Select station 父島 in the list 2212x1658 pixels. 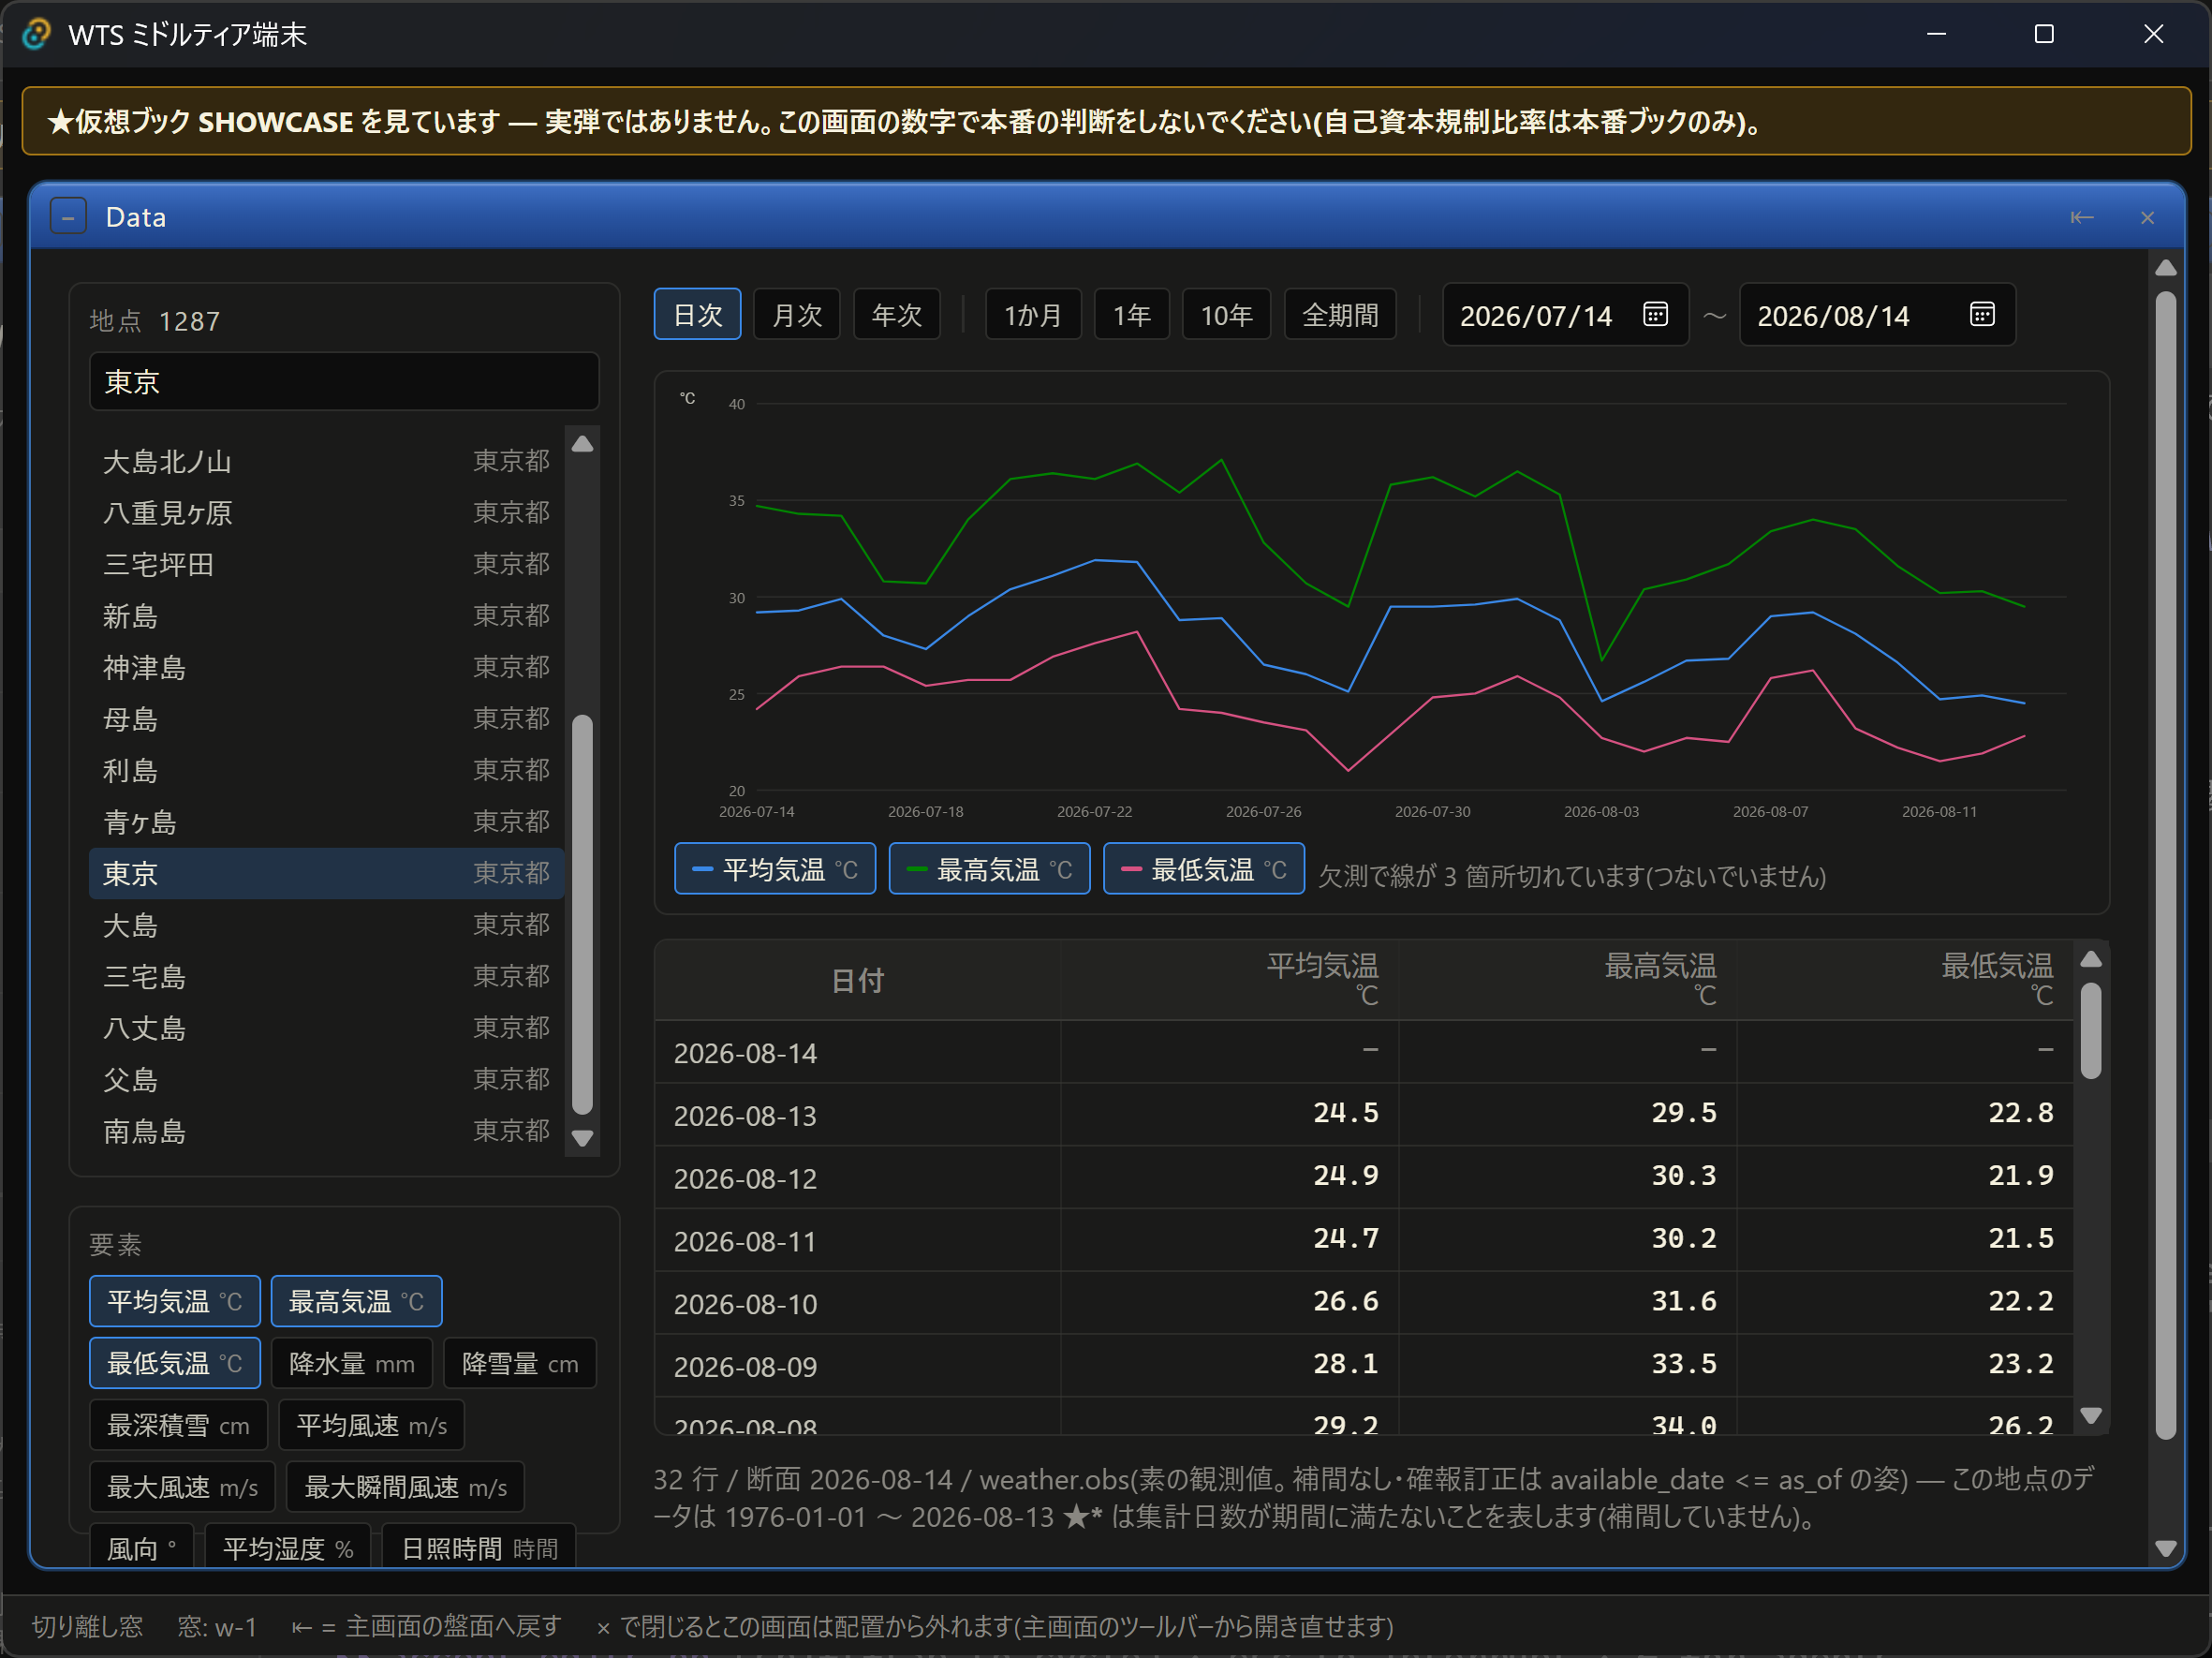(x=326, y=1080)
